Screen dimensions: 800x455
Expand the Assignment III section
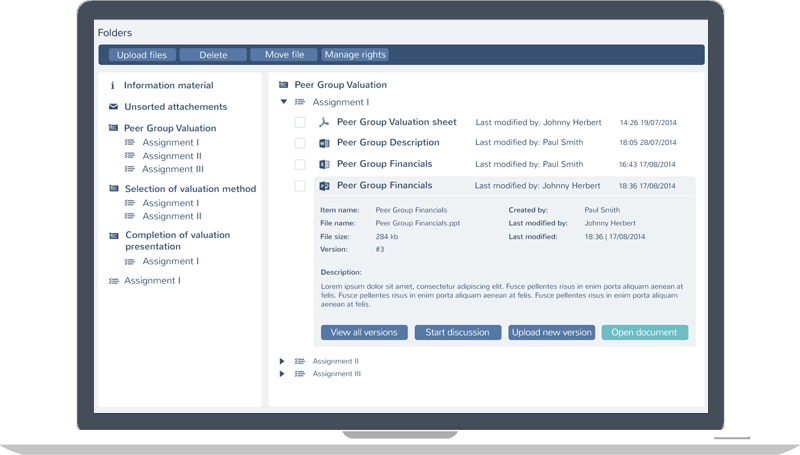(x=283, y=374)
